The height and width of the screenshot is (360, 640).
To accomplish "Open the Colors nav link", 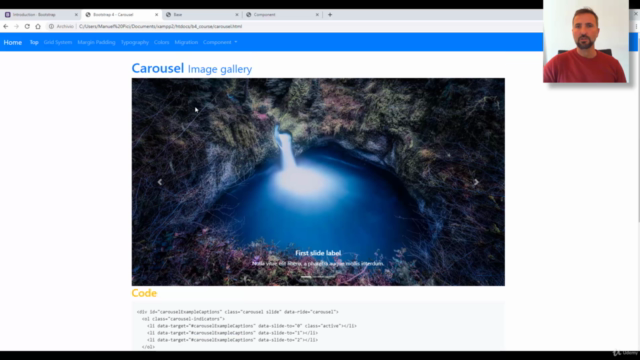I will (162, 42).
